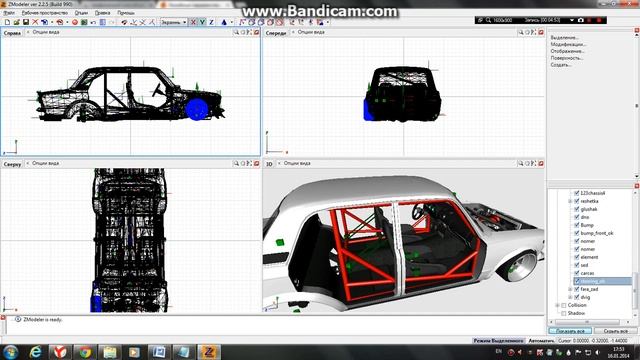640x360 pixels.
Task: Uncheck the 'Bump' object checkbox
Action: click(577, 225)
